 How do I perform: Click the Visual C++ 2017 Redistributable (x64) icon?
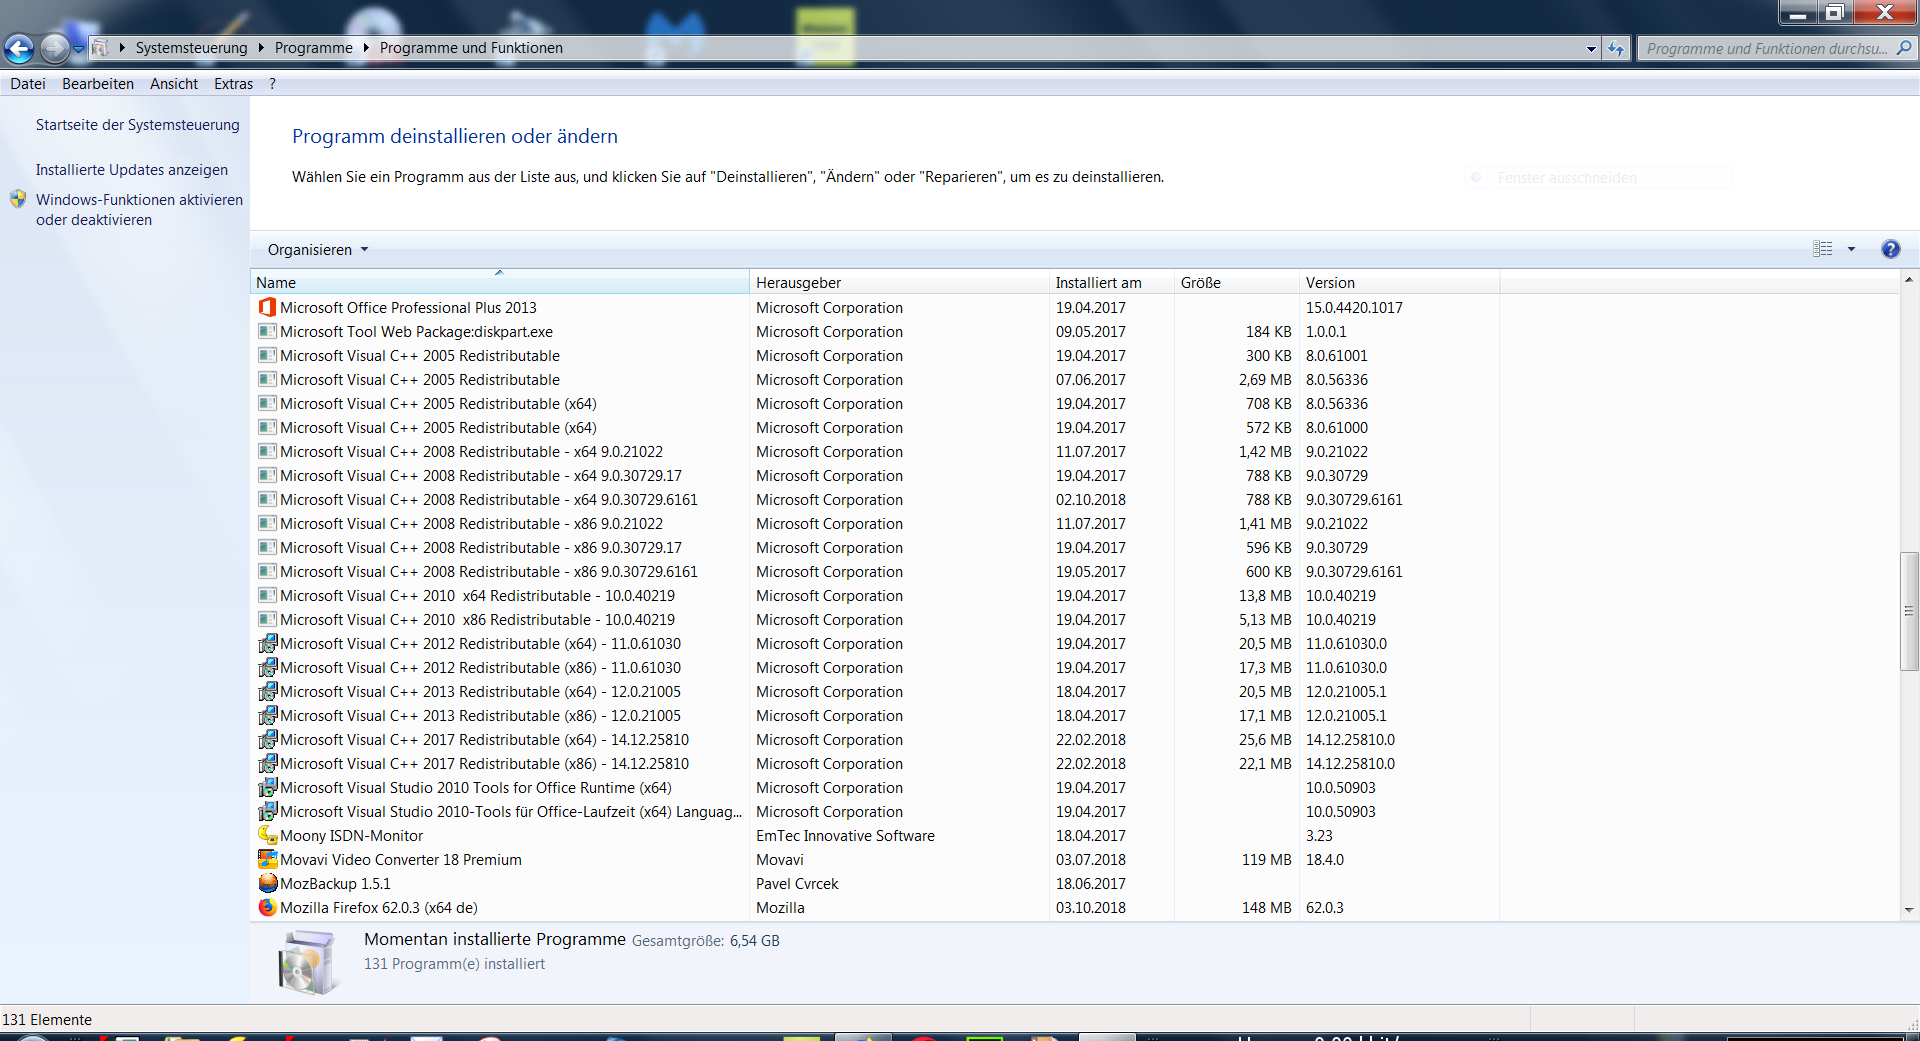coord(267,739)
